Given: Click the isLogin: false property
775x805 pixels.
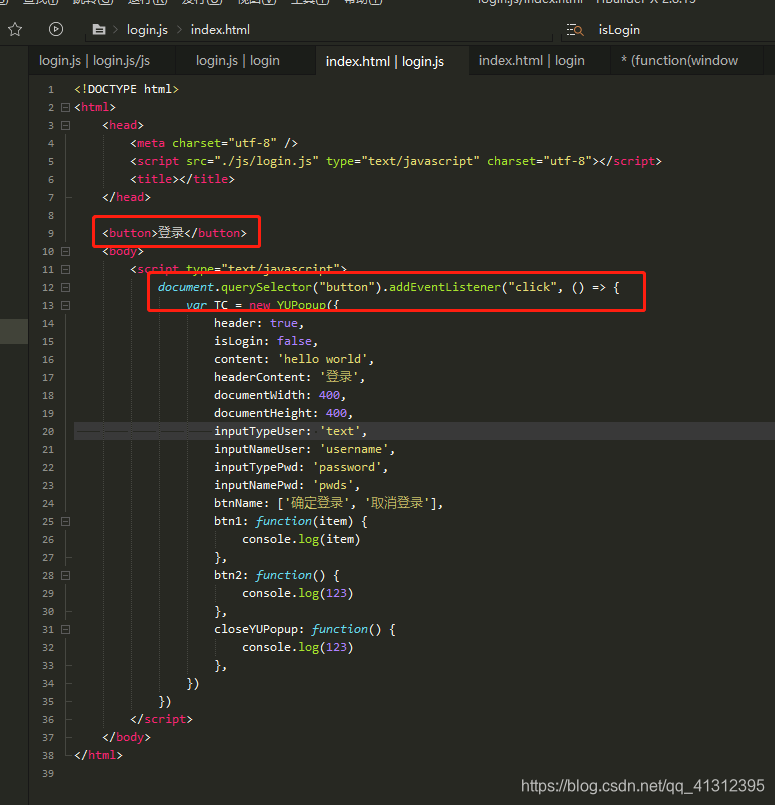Looking at the screenshot, I should [x=266, y=341].
